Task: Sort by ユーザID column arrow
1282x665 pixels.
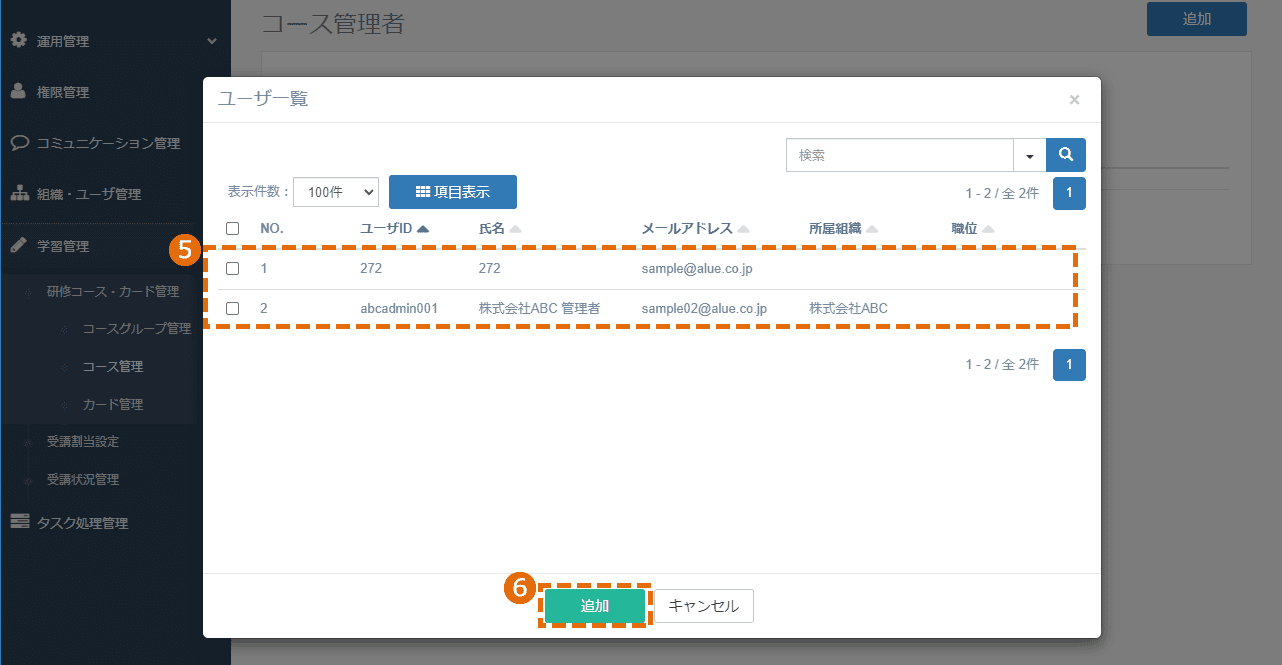Action: (423, 229)
